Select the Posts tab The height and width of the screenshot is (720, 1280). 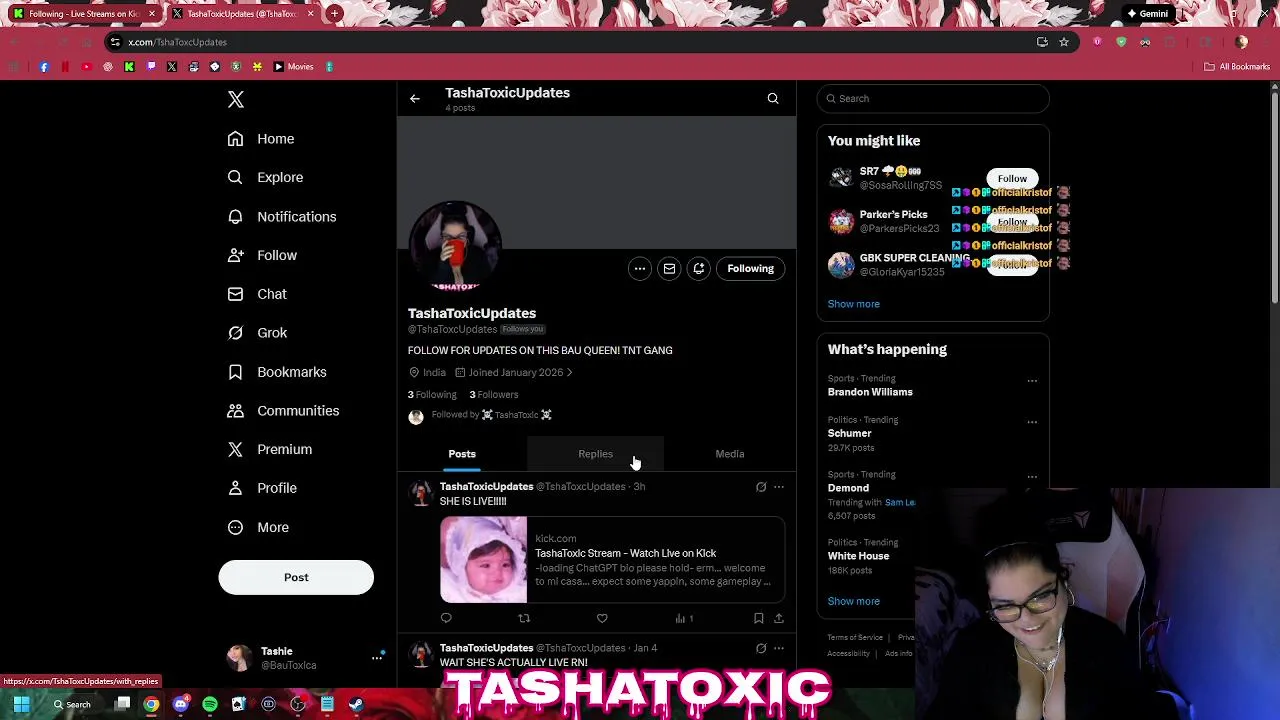coord(462,454)
